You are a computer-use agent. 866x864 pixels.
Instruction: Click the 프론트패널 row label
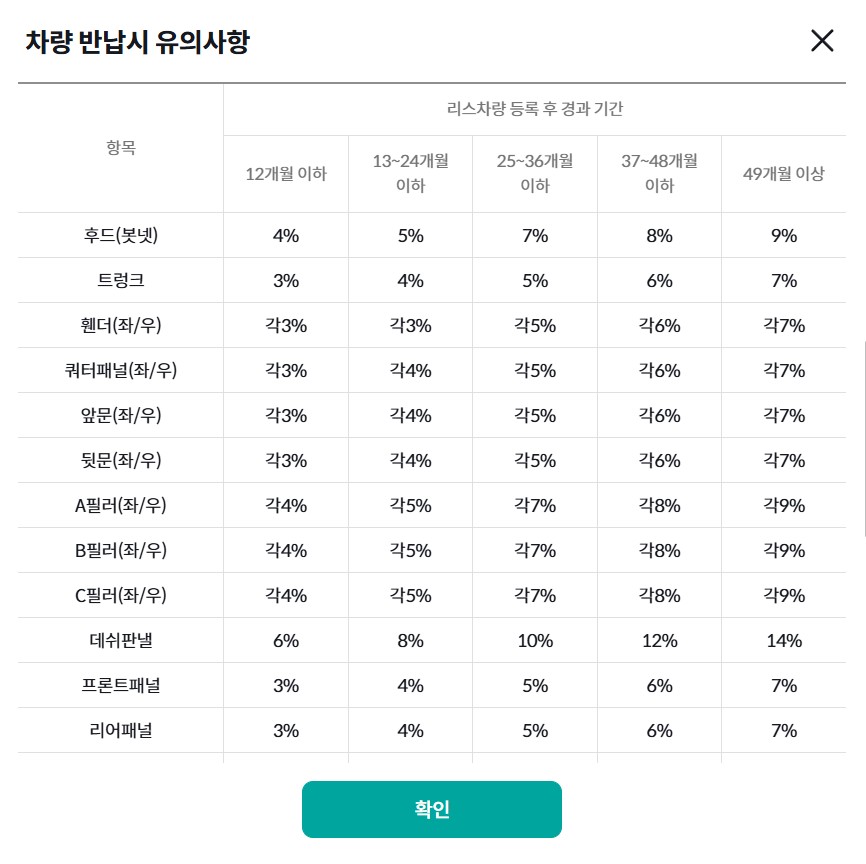click(x=121, y=686)
